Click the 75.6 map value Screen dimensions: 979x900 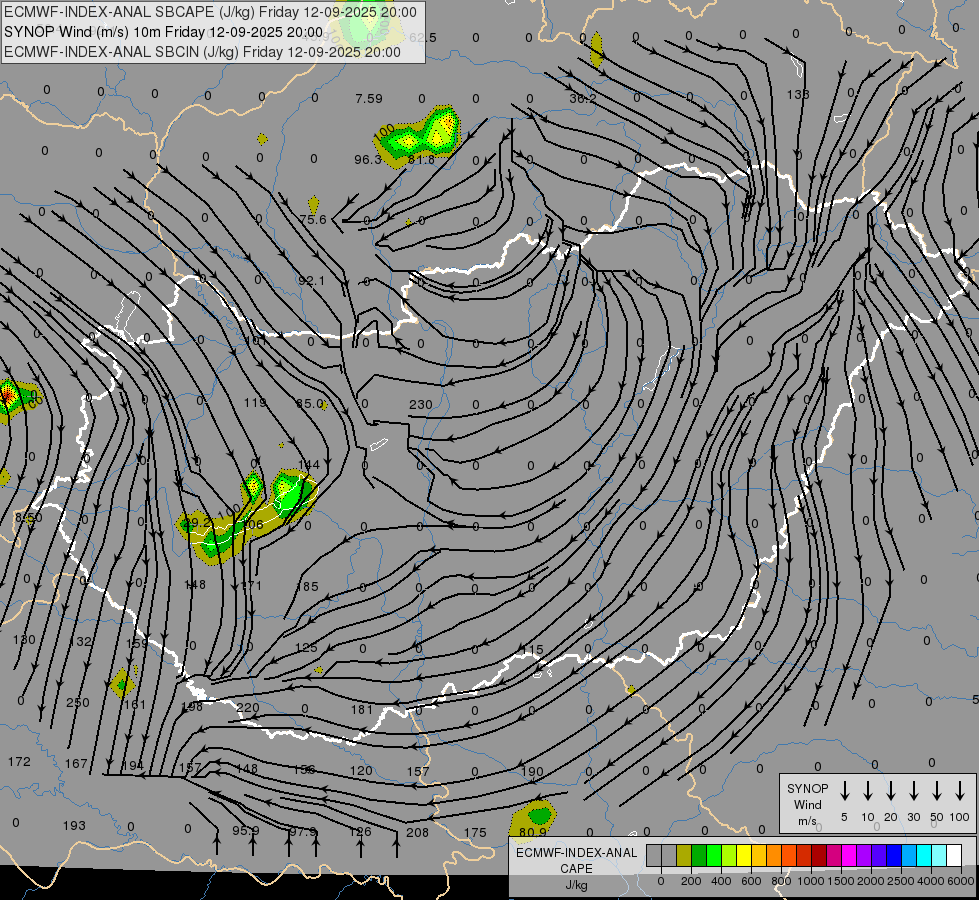pos(313,219)
